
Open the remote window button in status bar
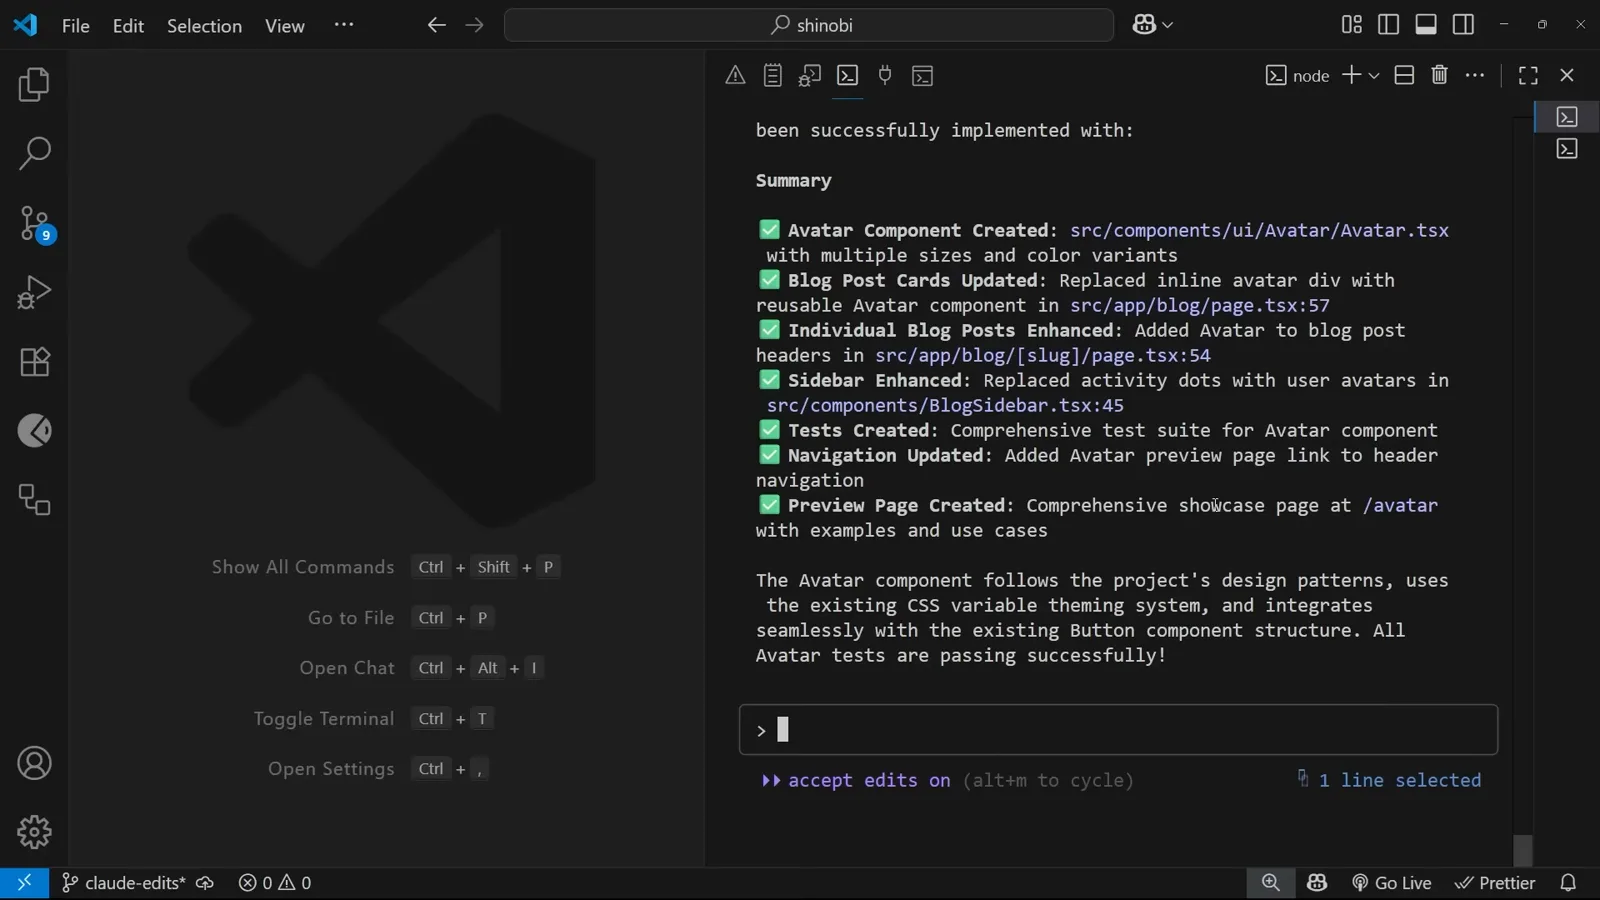pos(24,883)
